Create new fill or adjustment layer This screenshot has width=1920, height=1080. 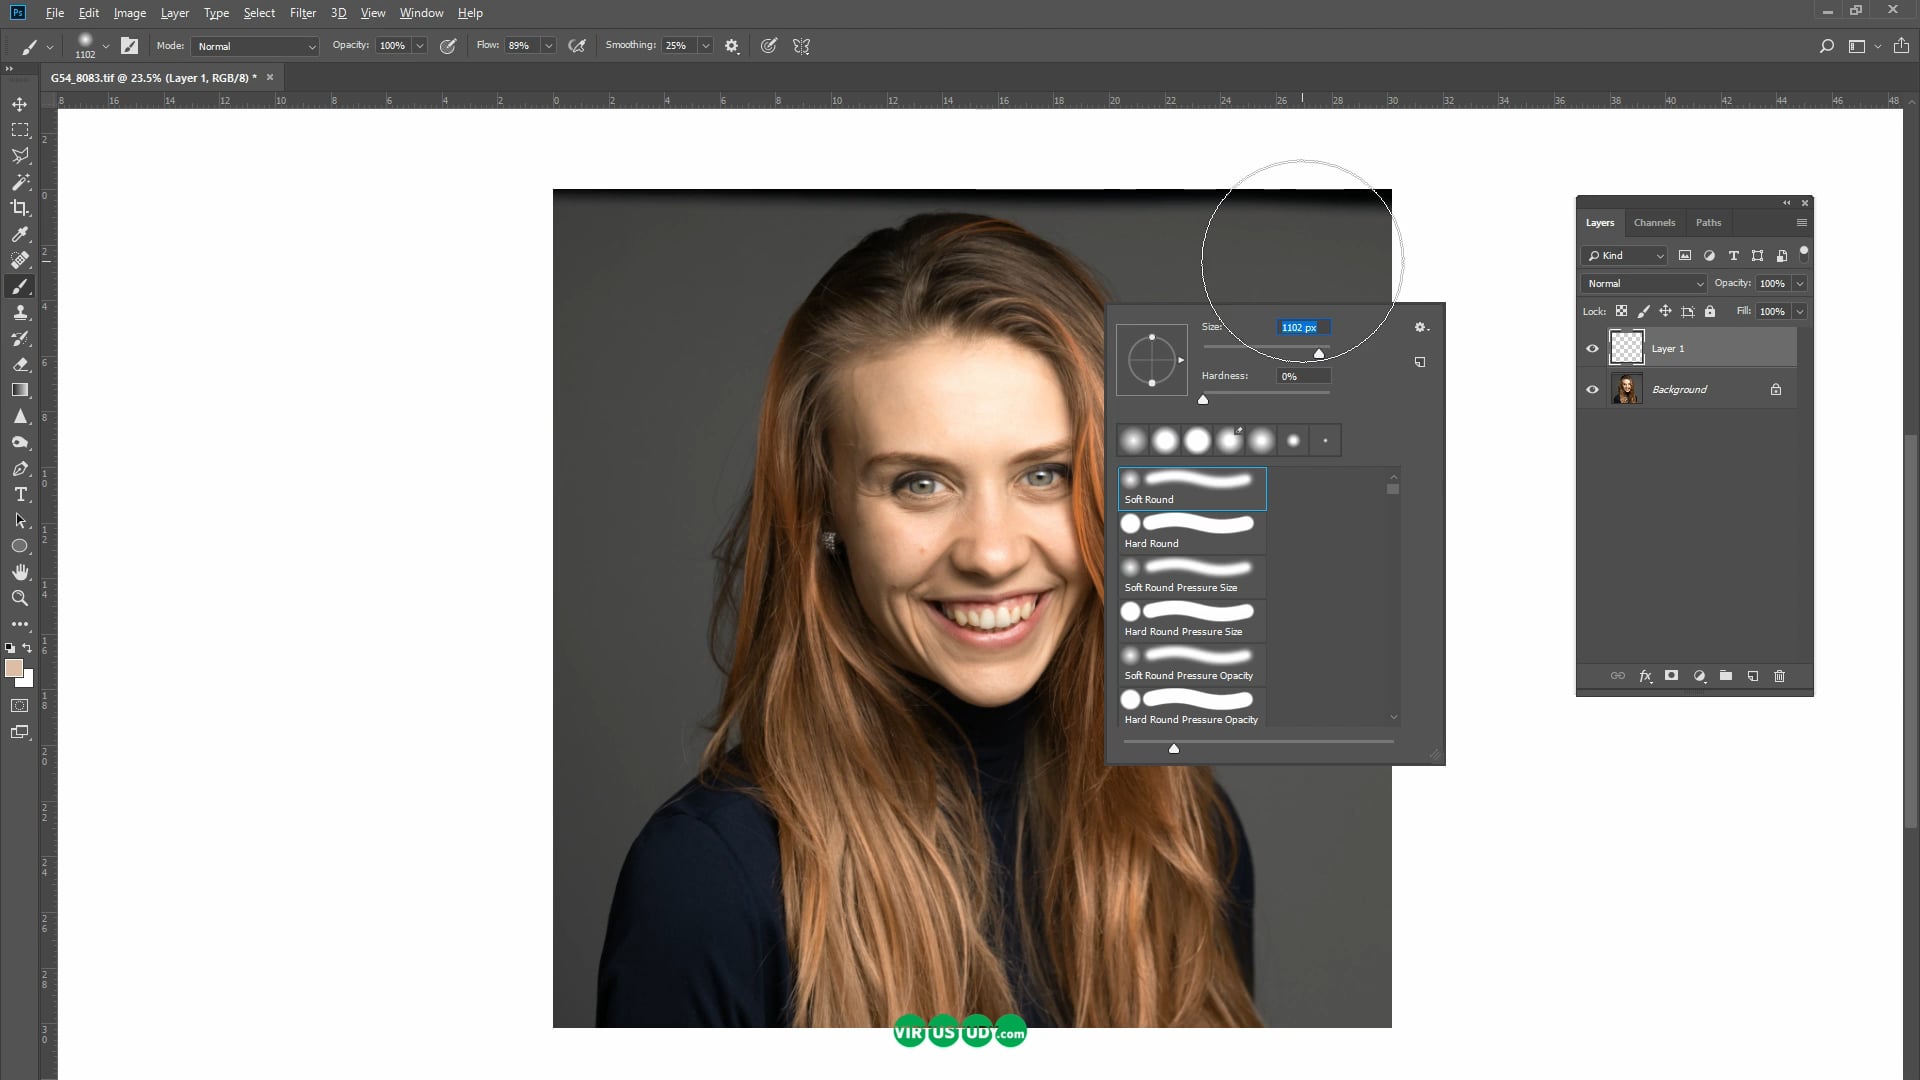tap(1699, 676)
